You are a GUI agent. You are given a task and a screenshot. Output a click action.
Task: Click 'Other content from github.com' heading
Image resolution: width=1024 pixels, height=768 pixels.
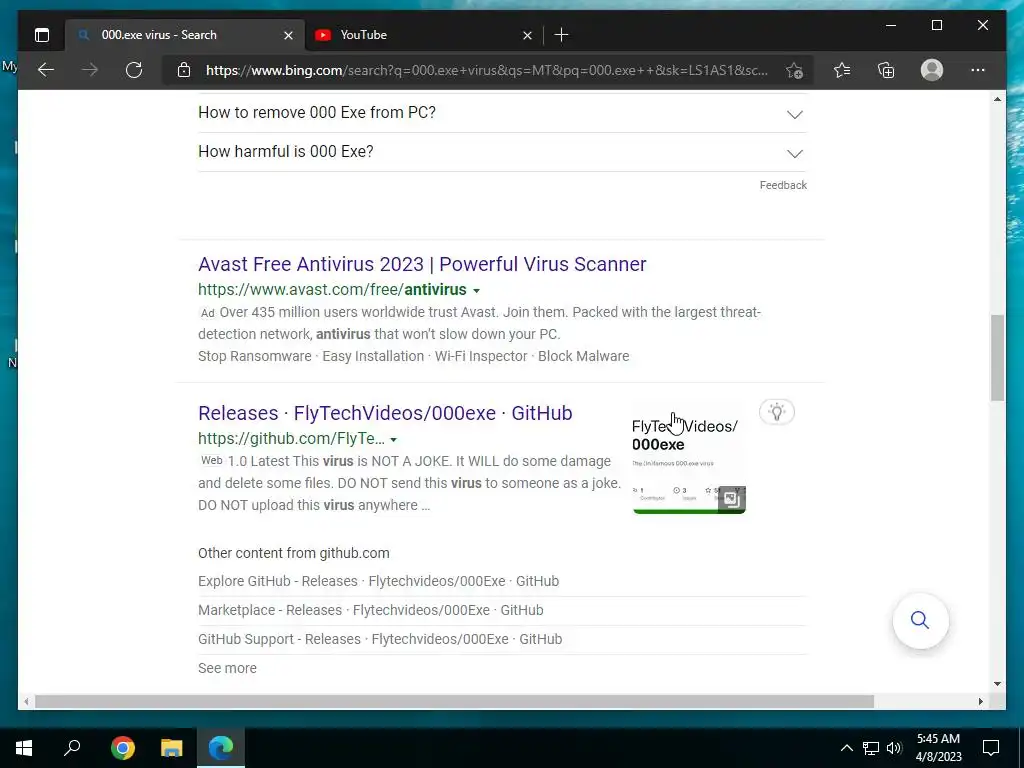point(294,553)
